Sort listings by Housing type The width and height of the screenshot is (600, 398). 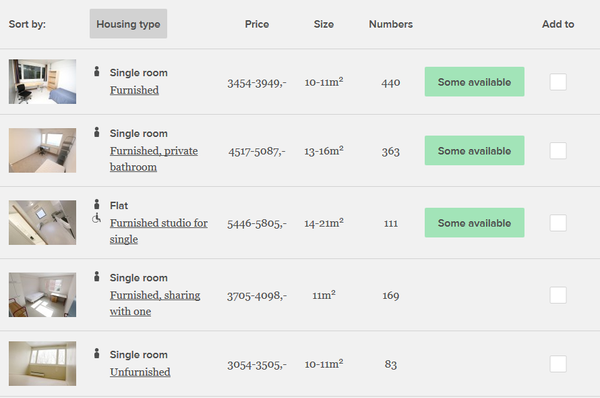[128, 24]
